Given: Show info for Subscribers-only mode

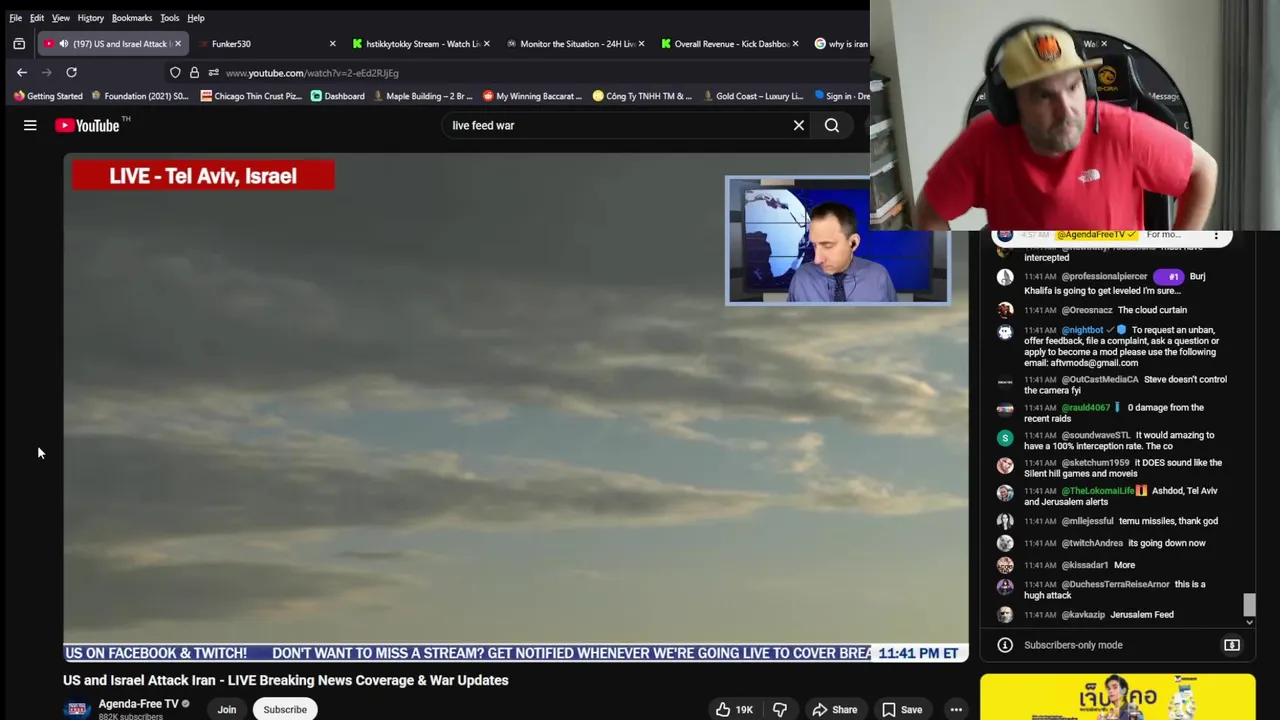Looking at the screenshot, I should click(1005, 645).
